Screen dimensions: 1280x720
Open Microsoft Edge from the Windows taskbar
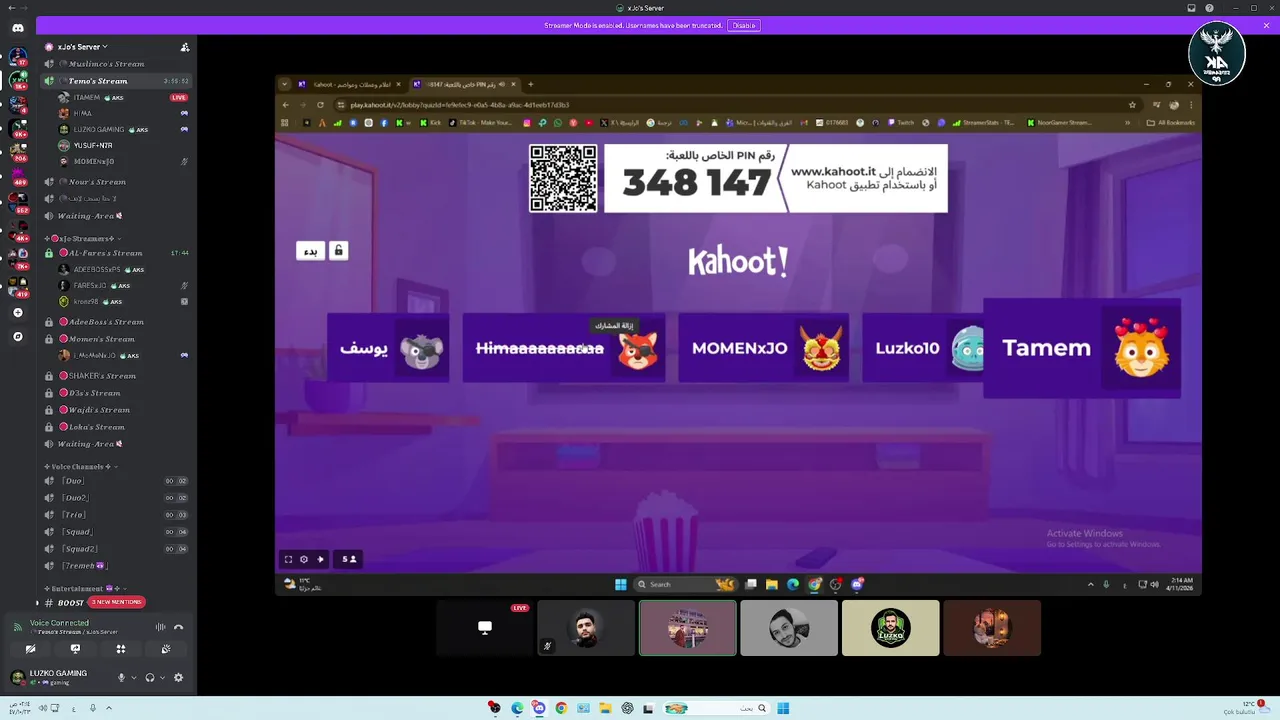[x=517, y=708]
